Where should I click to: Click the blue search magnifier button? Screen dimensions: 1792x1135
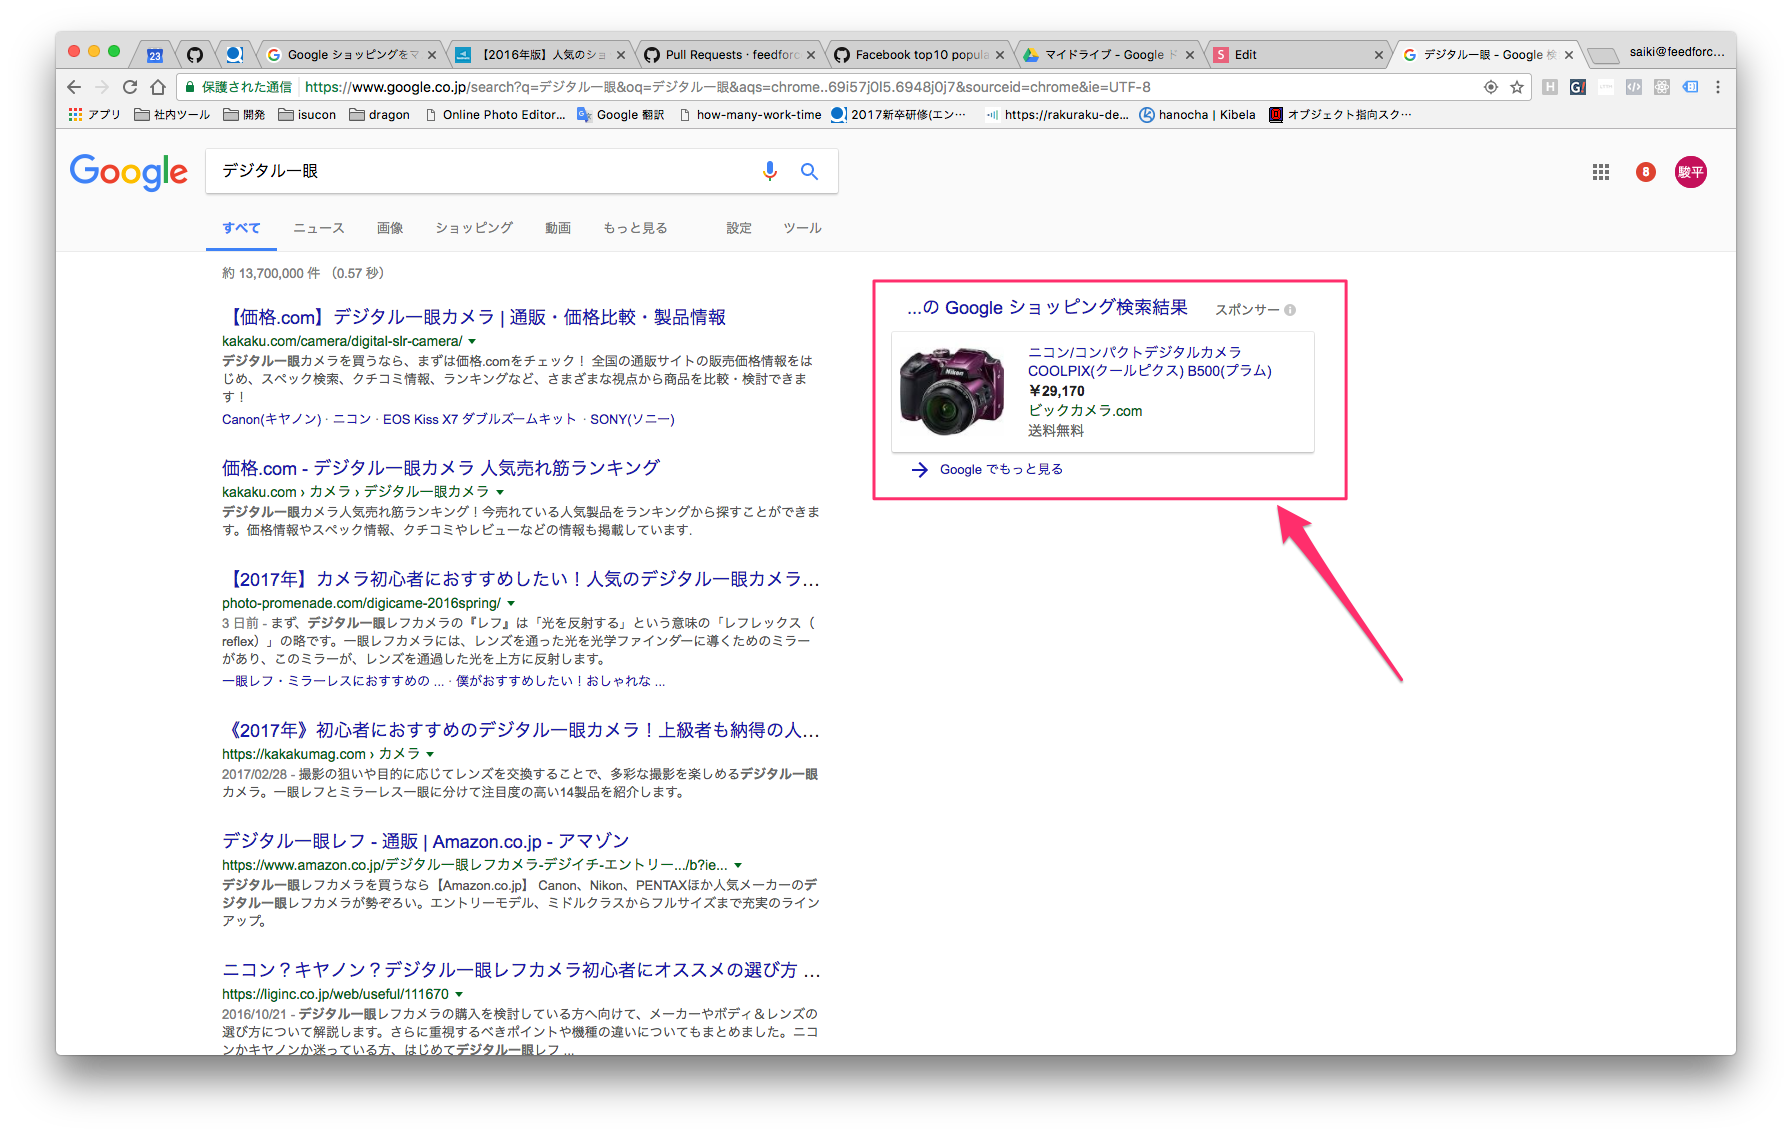click(809, 171)
